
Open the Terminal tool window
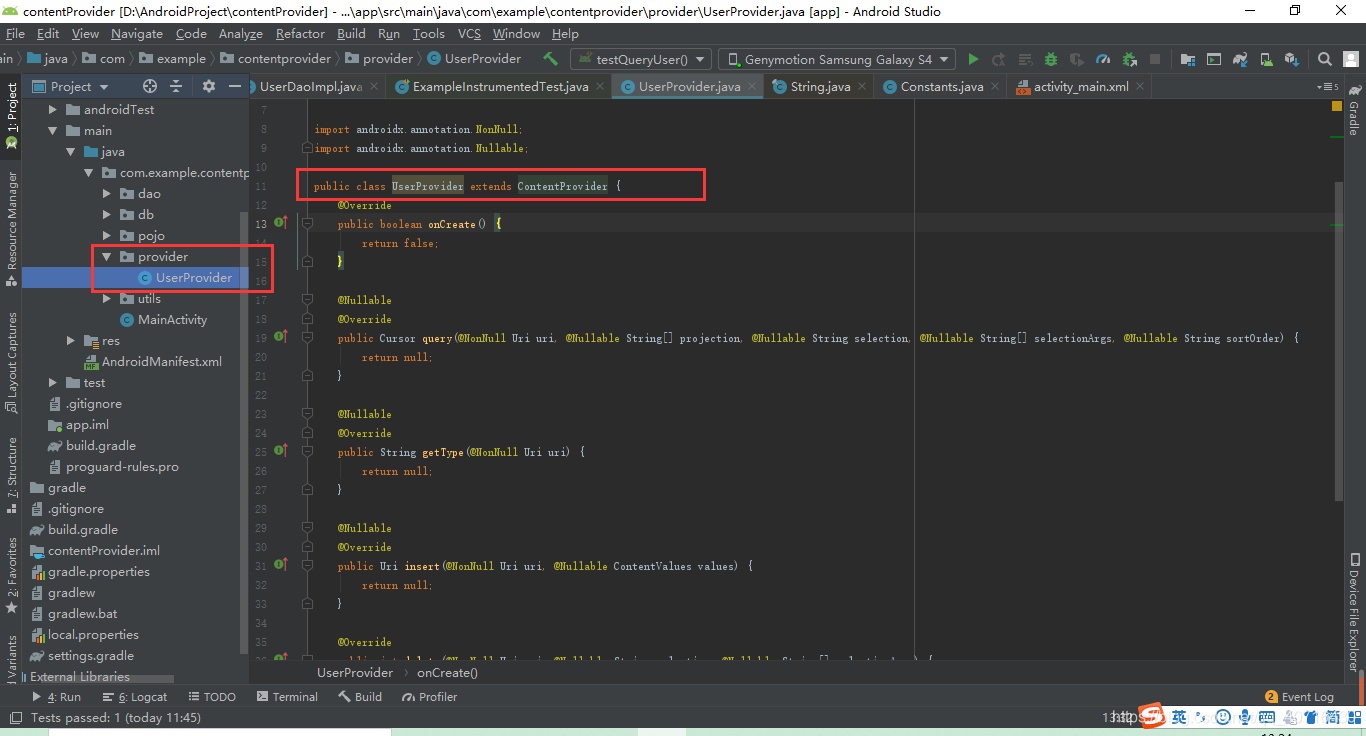[x=287, y=697]
